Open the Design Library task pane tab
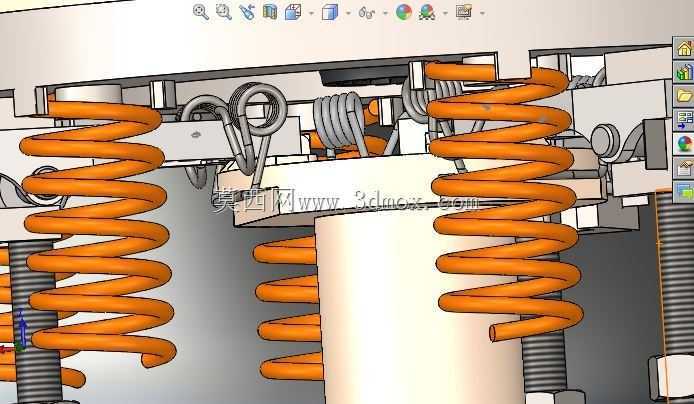Viewport: 694px width, 404px height. pyautogui.click(x=684, y=72)
